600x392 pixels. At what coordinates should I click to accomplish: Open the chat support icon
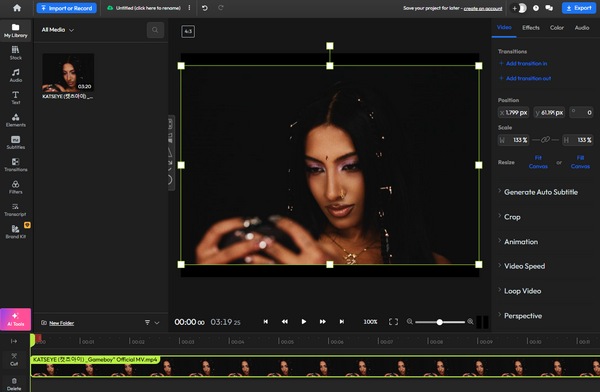pyautogui.click(x=549, y=8)
